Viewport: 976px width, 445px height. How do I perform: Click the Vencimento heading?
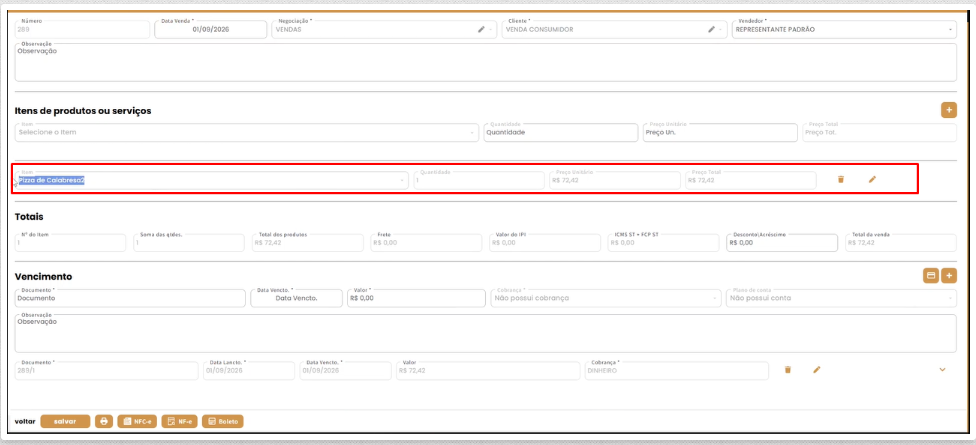click(x=44, y=276)
